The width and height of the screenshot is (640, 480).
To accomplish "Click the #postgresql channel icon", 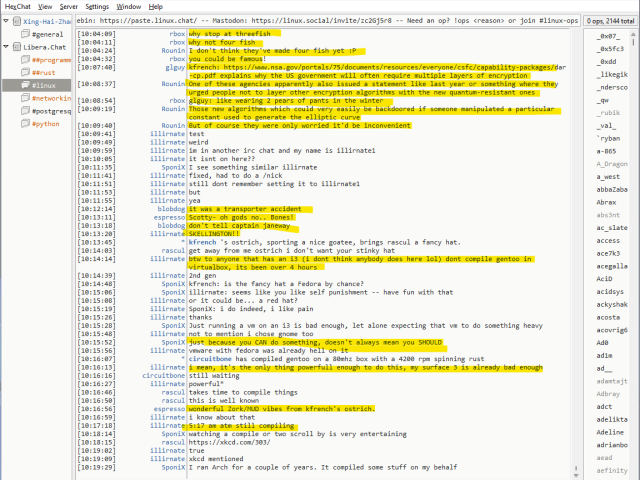I will point(23,112).
